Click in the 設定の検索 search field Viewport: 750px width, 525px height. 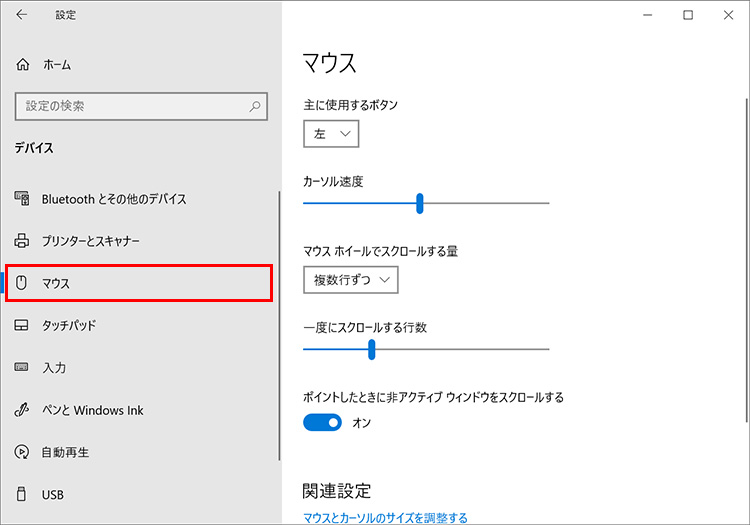(130, 105)
